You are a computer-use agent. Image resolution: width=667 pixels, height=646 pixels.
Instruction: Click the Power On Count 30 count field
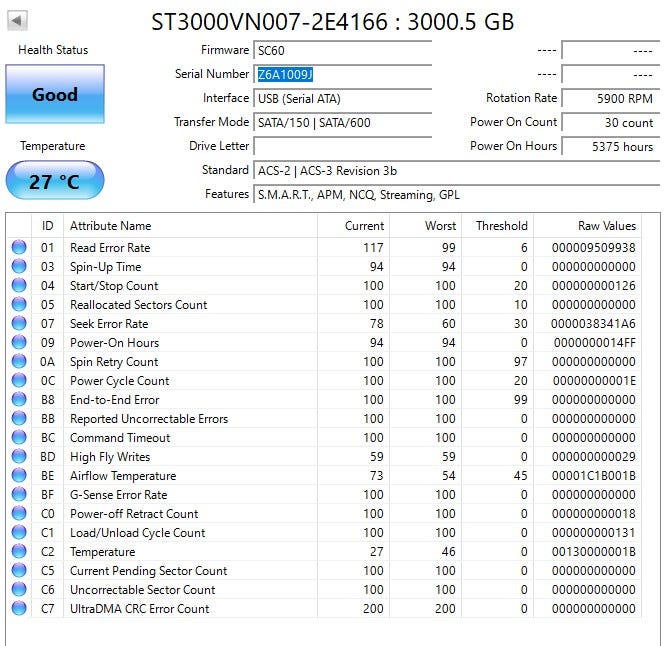click(x=611, y=122)
